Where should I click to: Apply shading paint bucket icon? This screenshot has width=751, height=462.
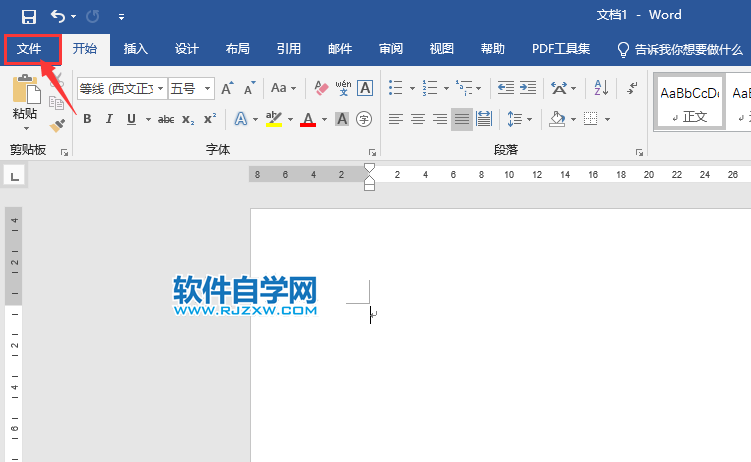point(557,119)
